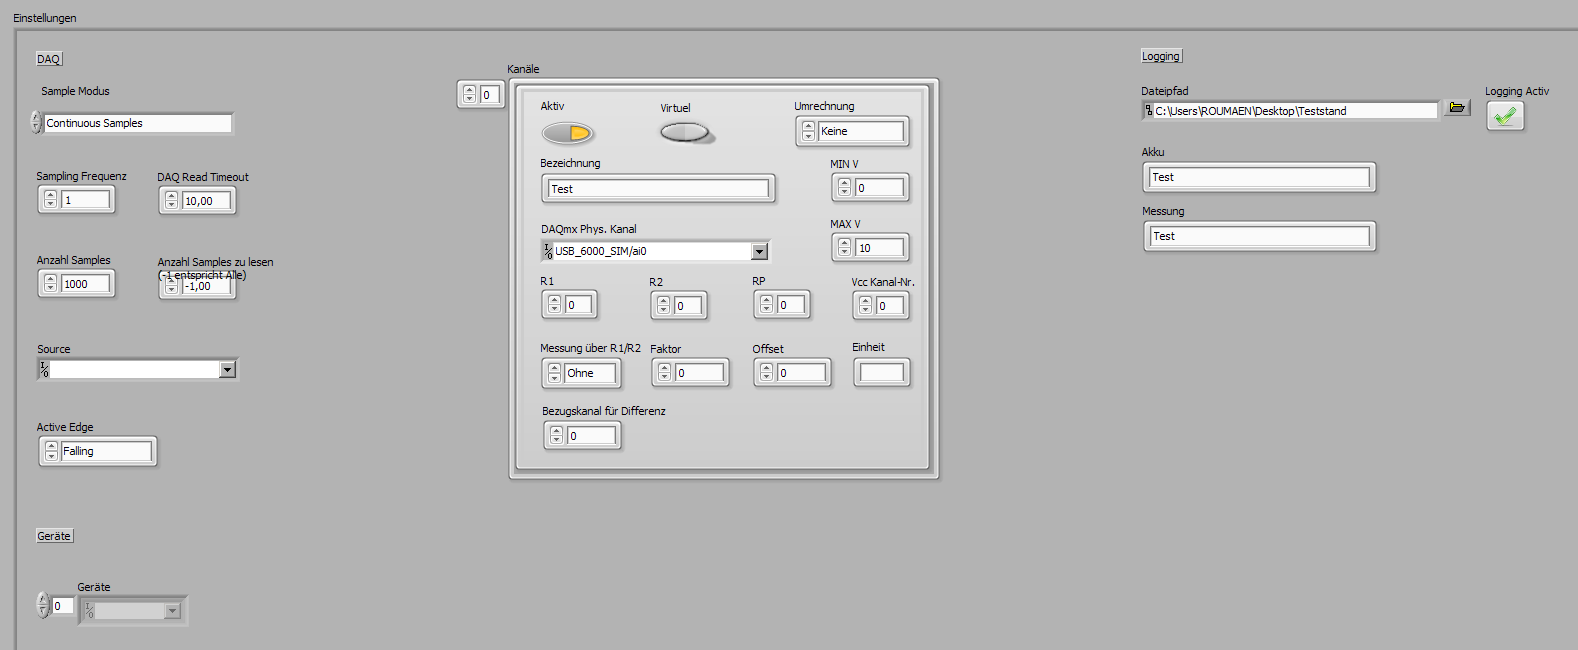The height and width of the screenshot is (650, 1578).
Task: Click the MAX V stepper arrows
Action: (x=845, y=247)
